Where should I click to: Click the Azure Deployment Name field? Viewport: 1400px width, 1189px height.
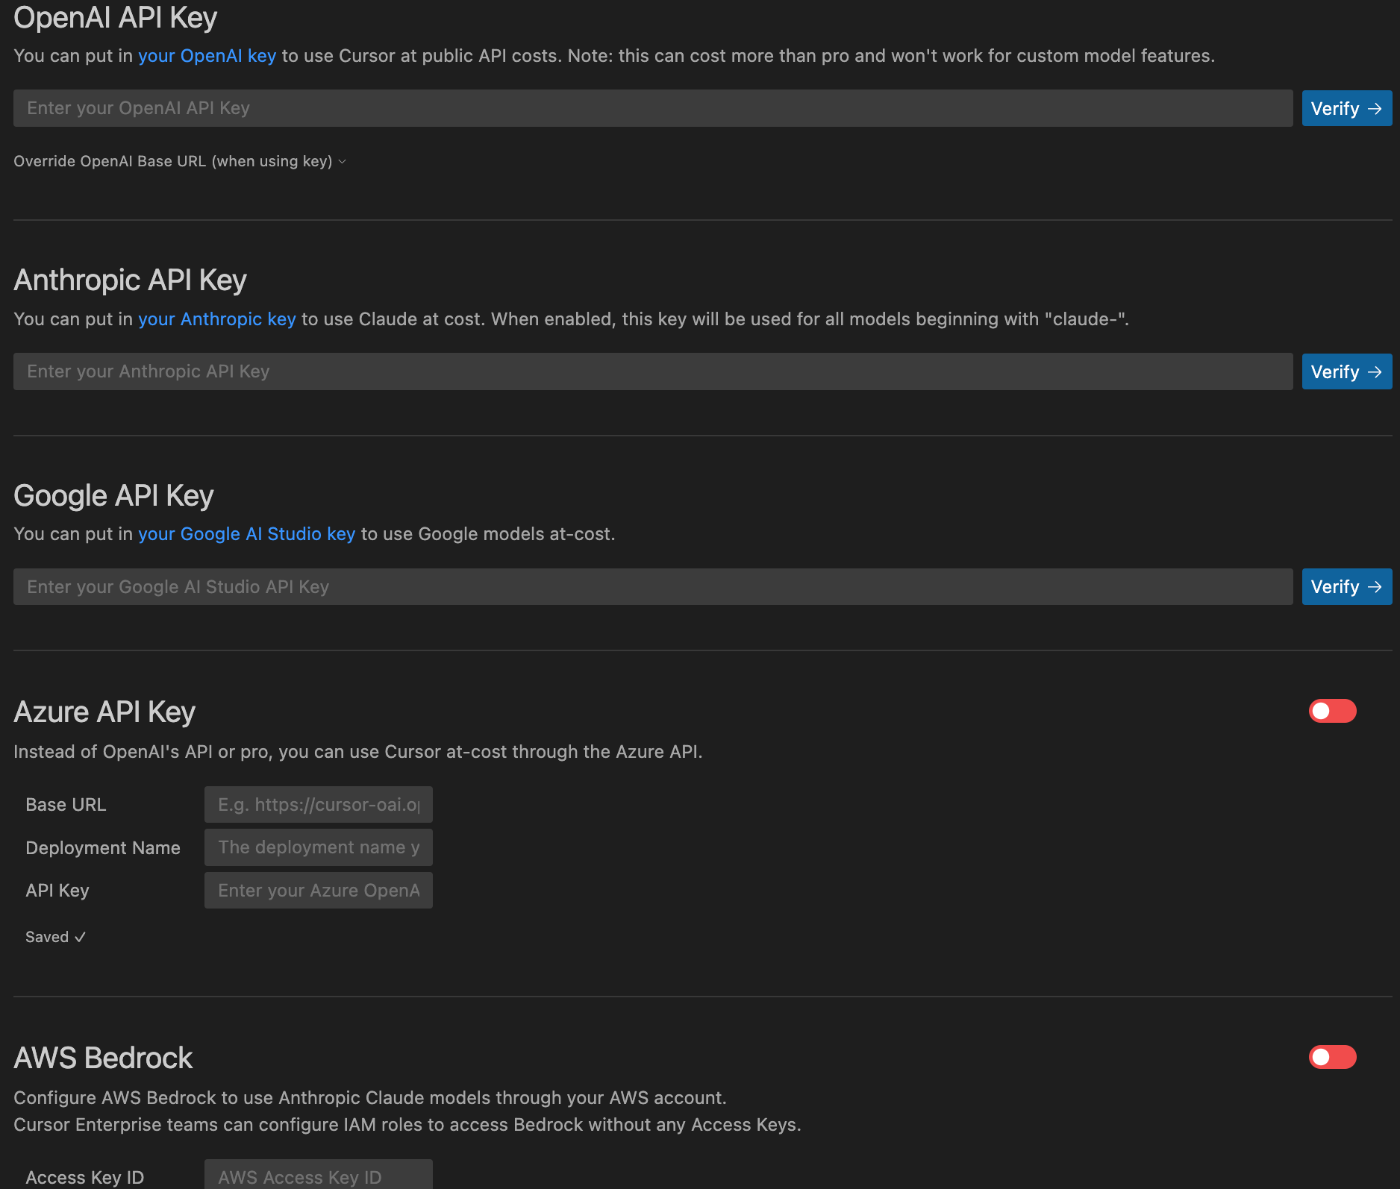tap(318, 847)
